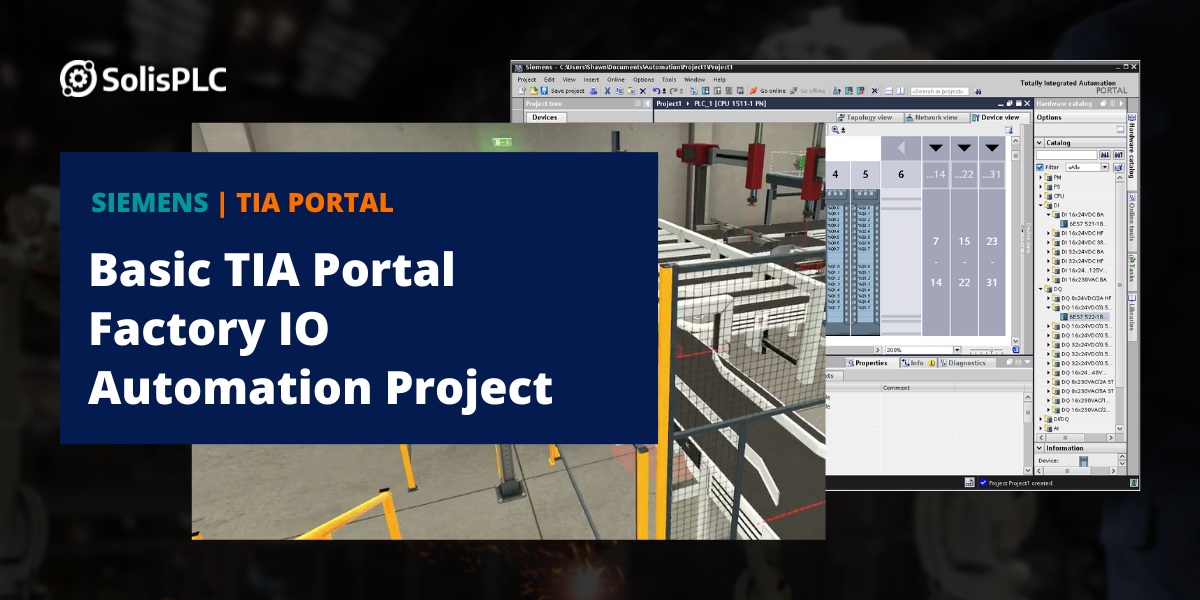1200x600 pixels.
Task: Select the 6ES7 522-1B module
Action: click(x=1088, y=317)
